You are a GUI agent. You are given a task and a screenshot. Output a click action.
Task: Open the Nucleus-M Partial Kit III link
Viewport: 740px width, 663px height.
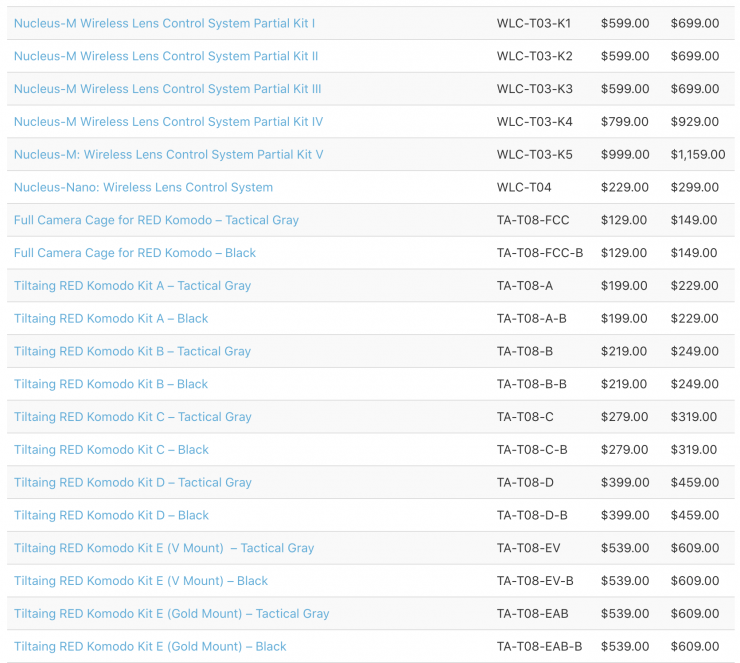click(167, 89)
